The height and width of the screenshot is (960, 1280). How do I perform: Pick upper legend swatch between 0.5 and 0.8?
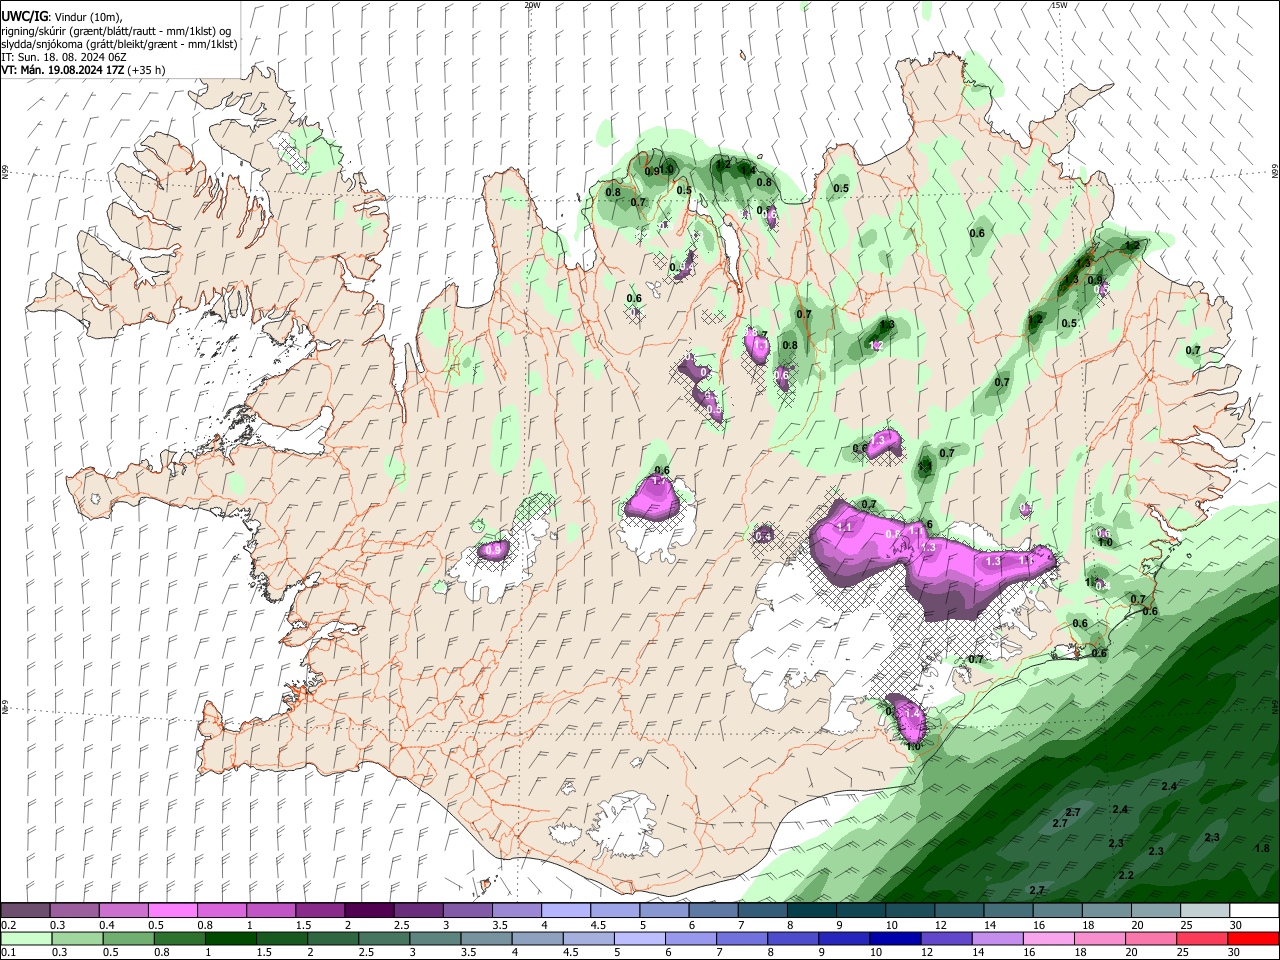[x=172, y=911]
